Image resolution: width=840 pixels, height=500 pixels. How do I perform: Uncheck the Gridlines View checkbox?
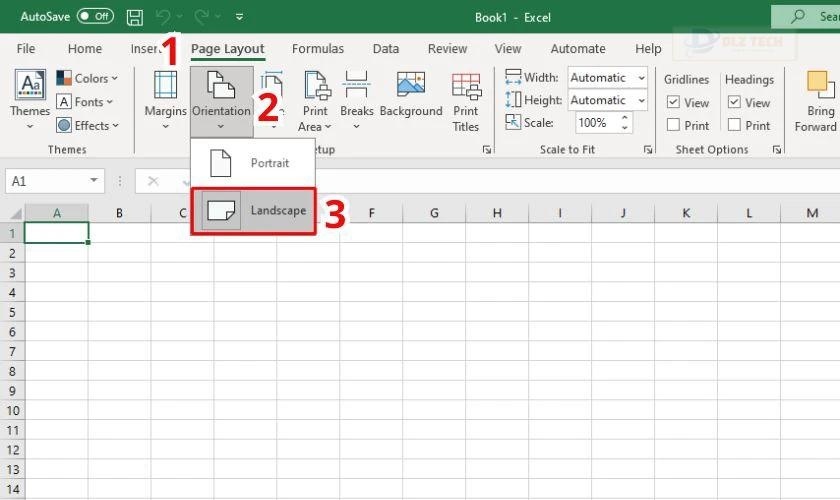(x=674, y=102)
